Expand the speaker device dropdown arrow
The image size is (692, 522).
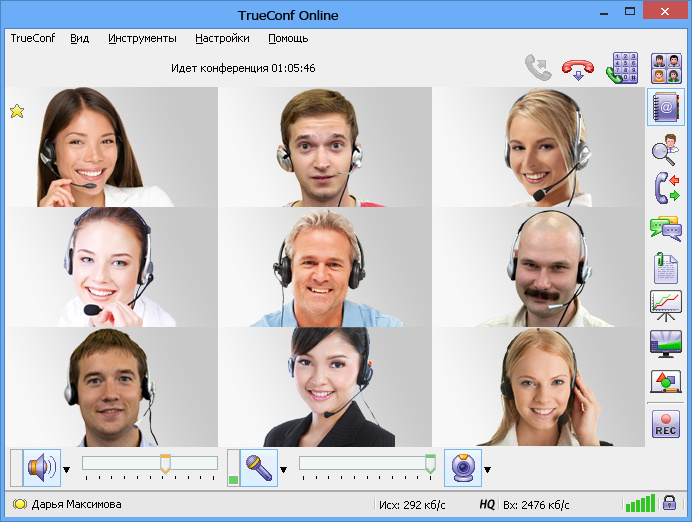[67, 469]
